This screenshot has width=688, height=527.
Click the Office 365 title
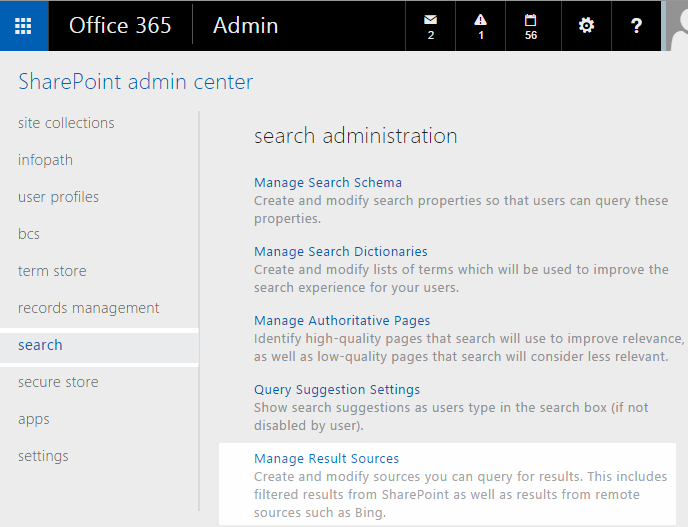pos(121,26)
